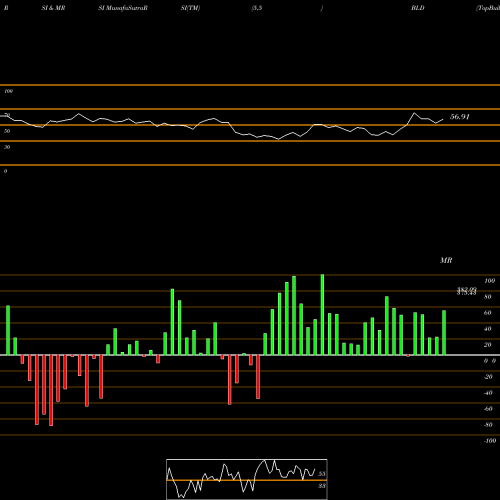Image resolution: width=500 pixels, height=500 pixels.
Task: Open the mini RSI overview chart thumbnail
Action: [247, 479]
